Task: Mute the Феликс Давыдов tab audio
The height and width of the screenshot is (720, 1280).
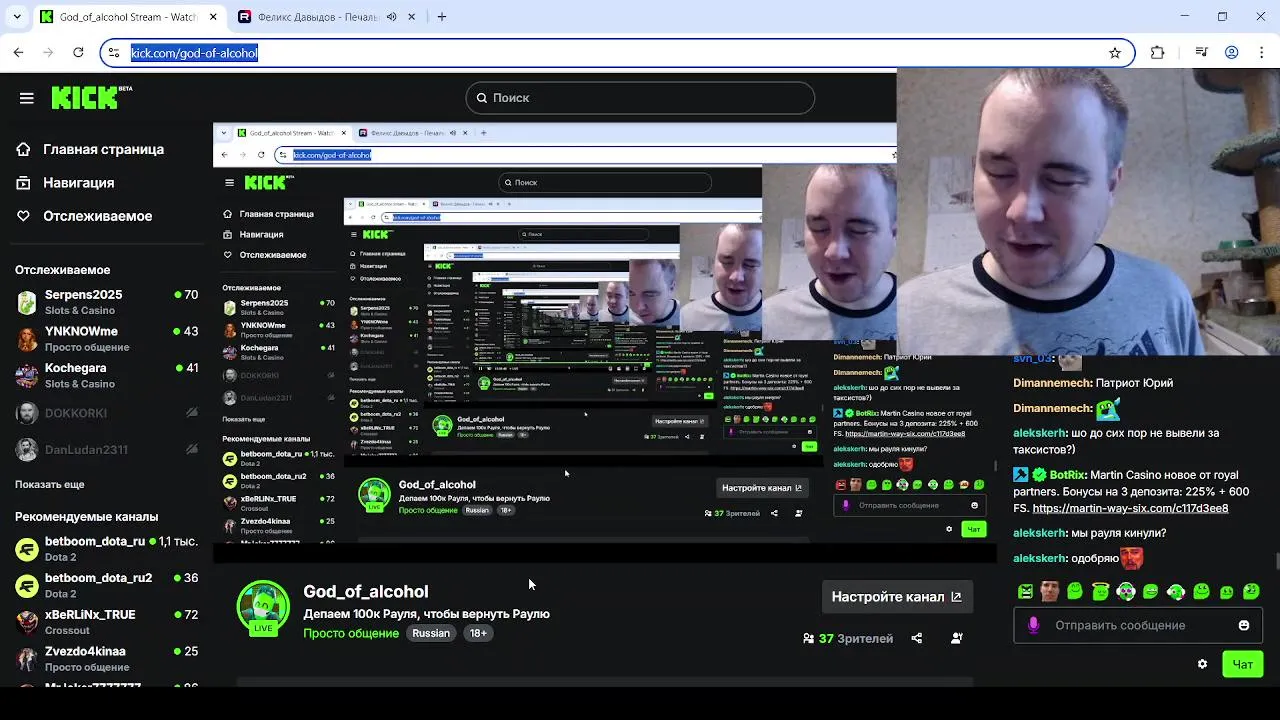Action: 392,17
